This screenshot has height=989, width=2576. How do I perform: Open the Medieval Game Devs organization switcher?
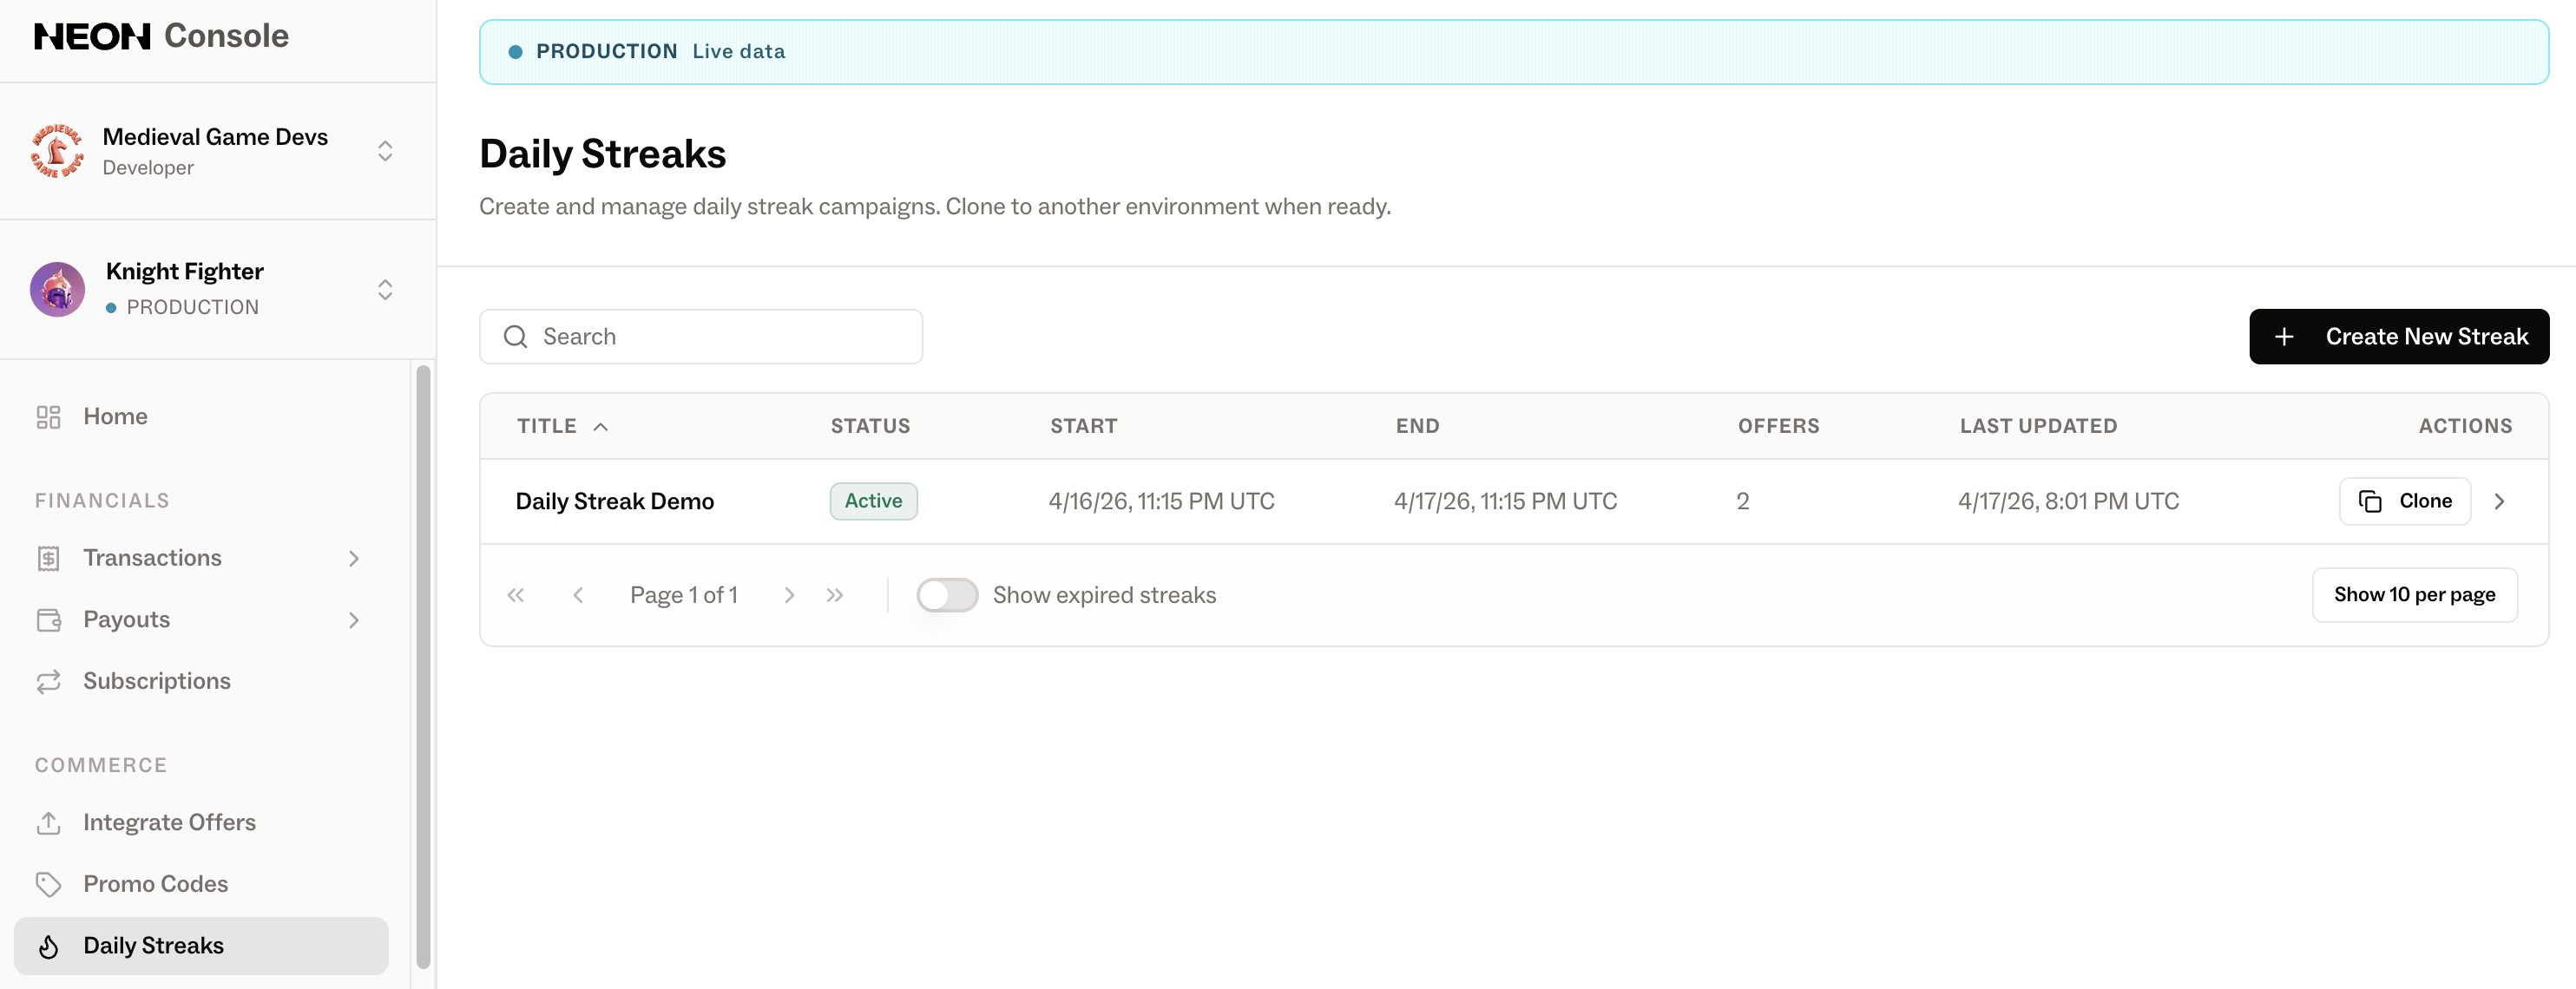(x=385, y=151)
